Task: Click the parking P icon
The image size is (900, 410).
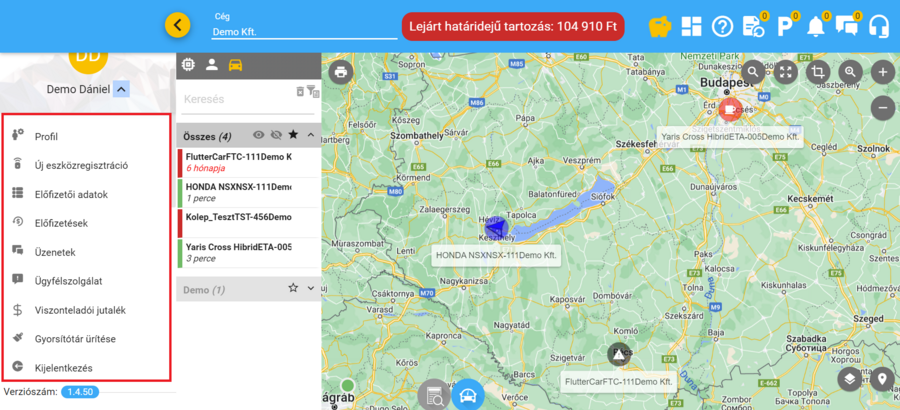Action: (x=785, y=26)
